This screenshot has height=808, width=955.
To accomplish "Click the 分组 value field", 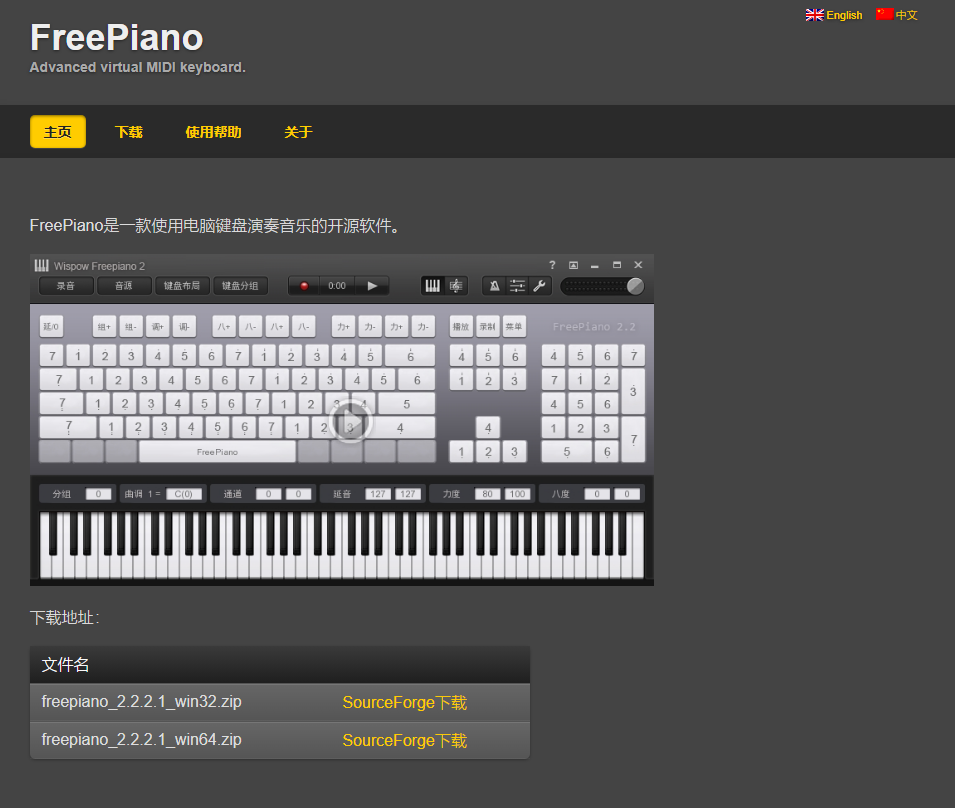I will coord(98,494).
